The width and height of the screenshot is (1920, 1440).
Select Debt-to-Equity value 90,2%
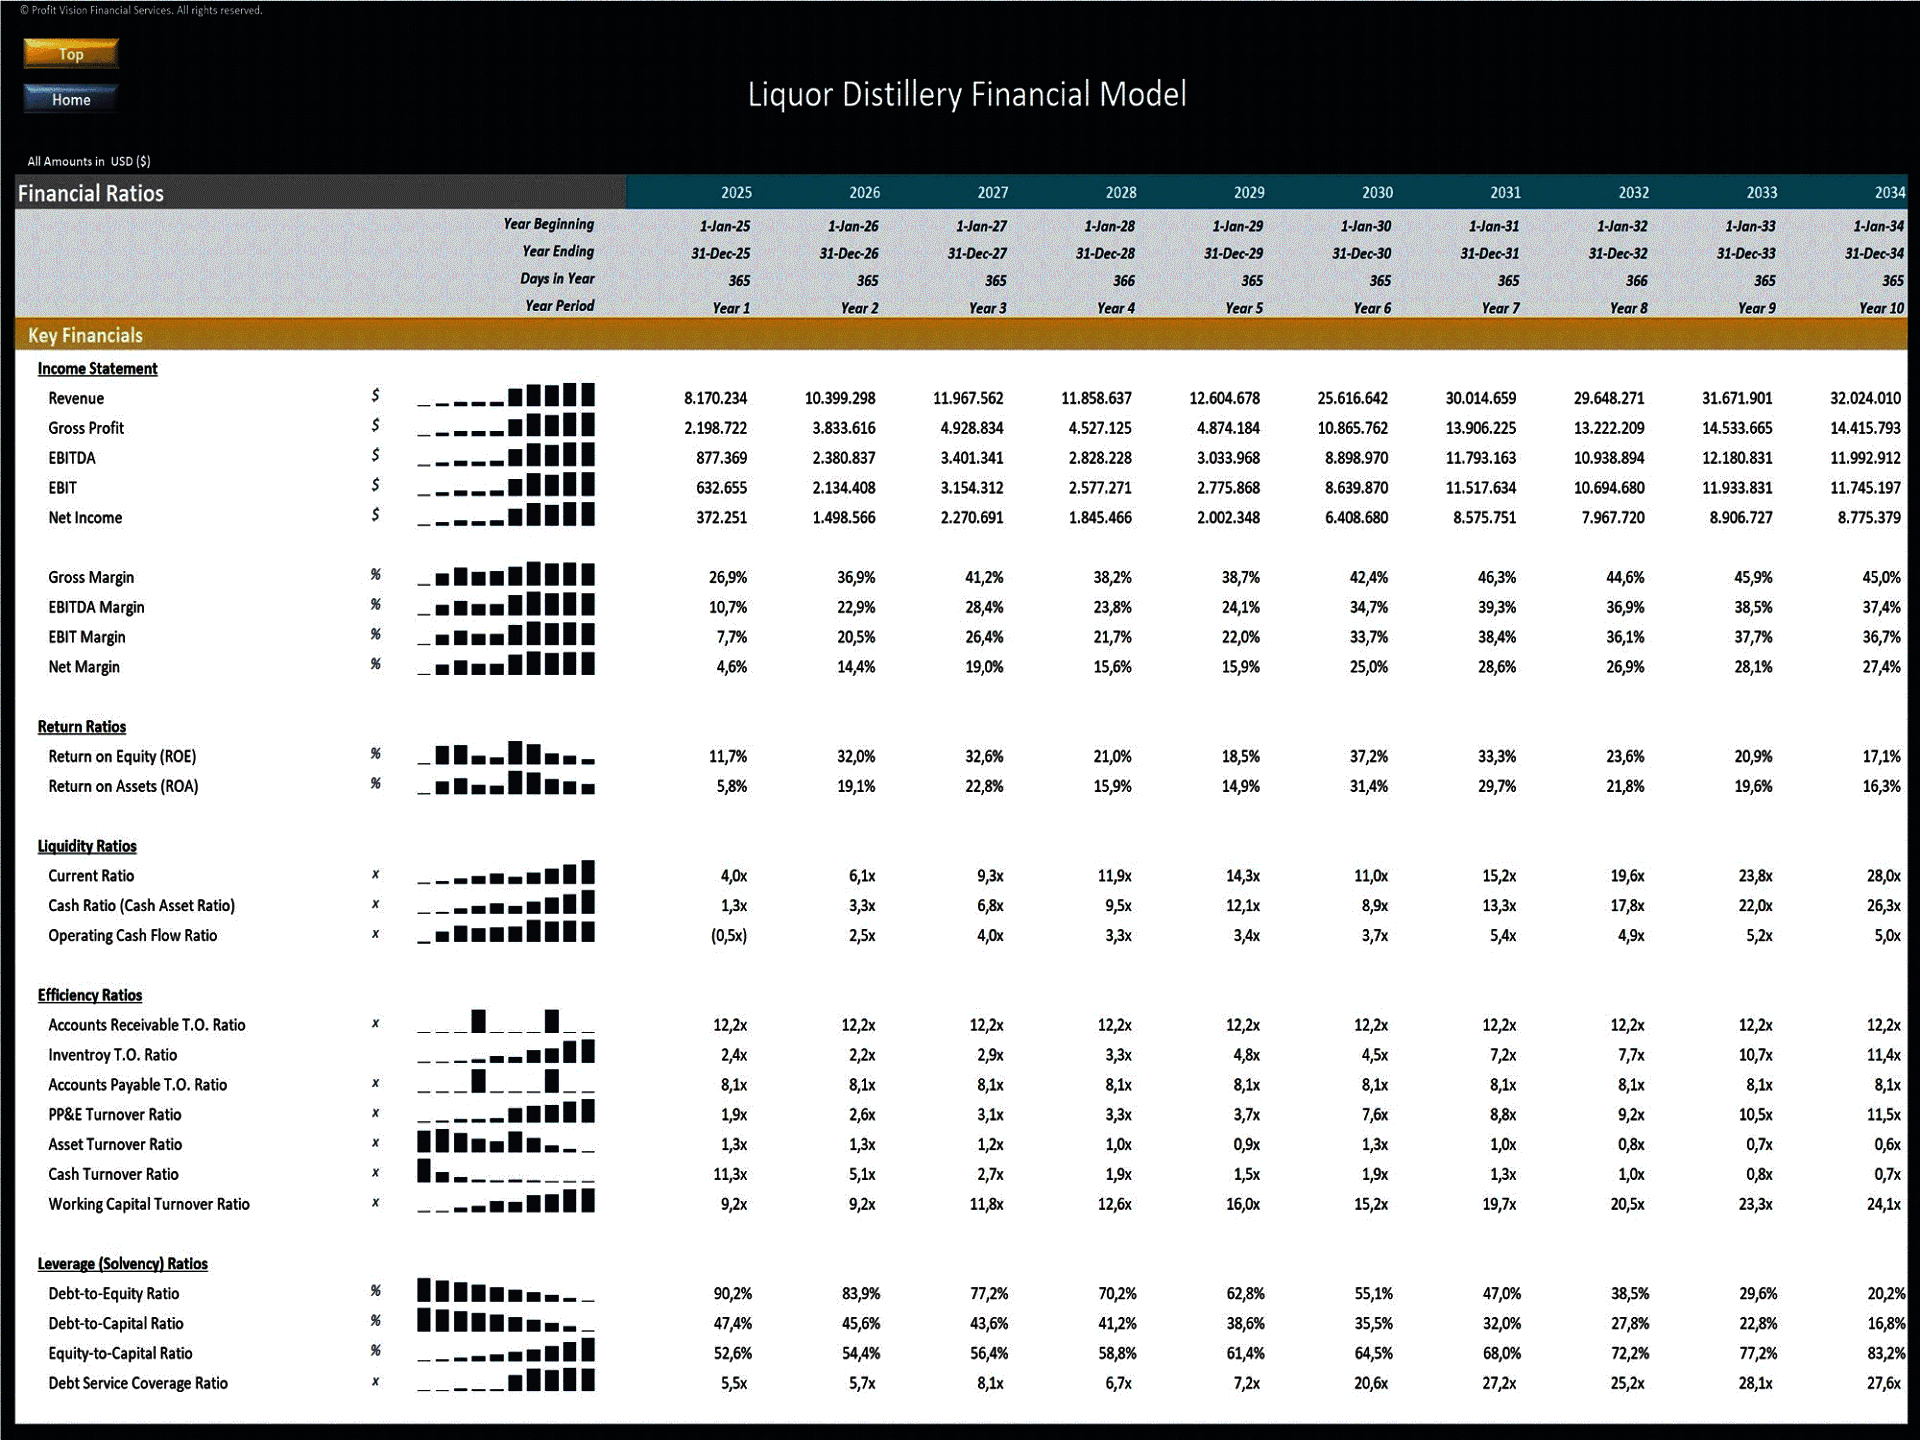[732, 1294]
